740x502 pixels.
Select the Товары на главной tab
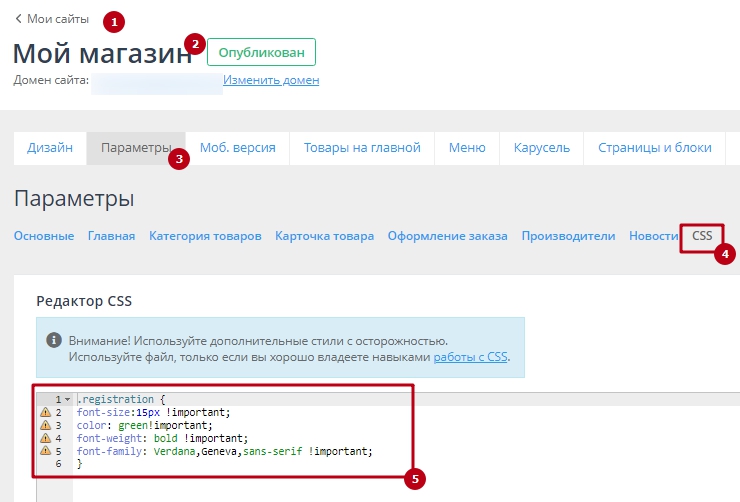pos(362,148)
